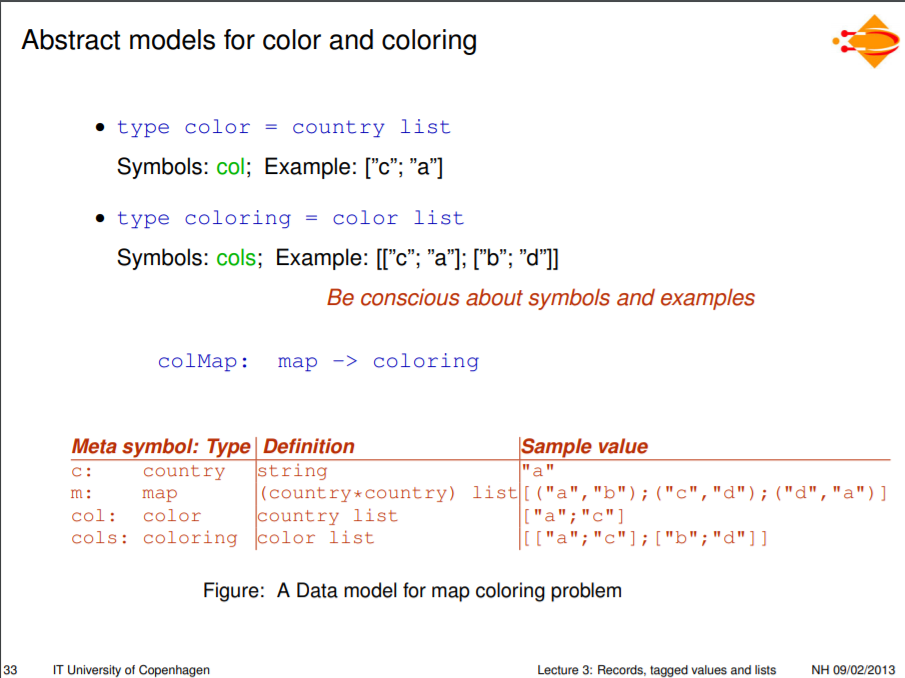Click the sample [("a","b");("c","d");("d","a")]
Viewport: 905px width, 678px height.
coord(705,493)
